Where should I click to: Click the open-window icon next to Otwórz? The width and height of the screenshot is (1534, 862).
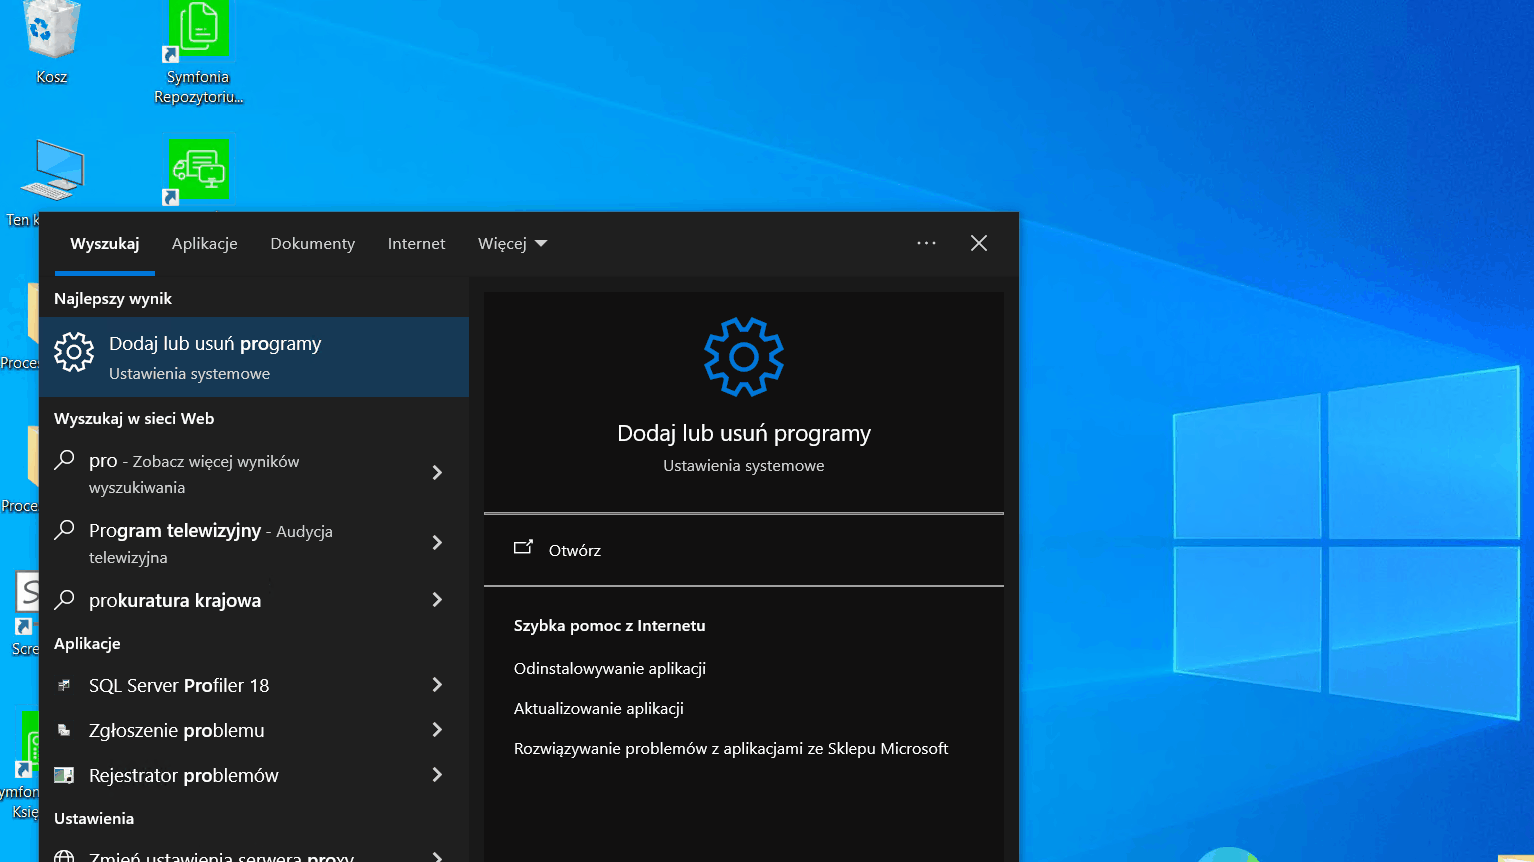tap(523, 548)
